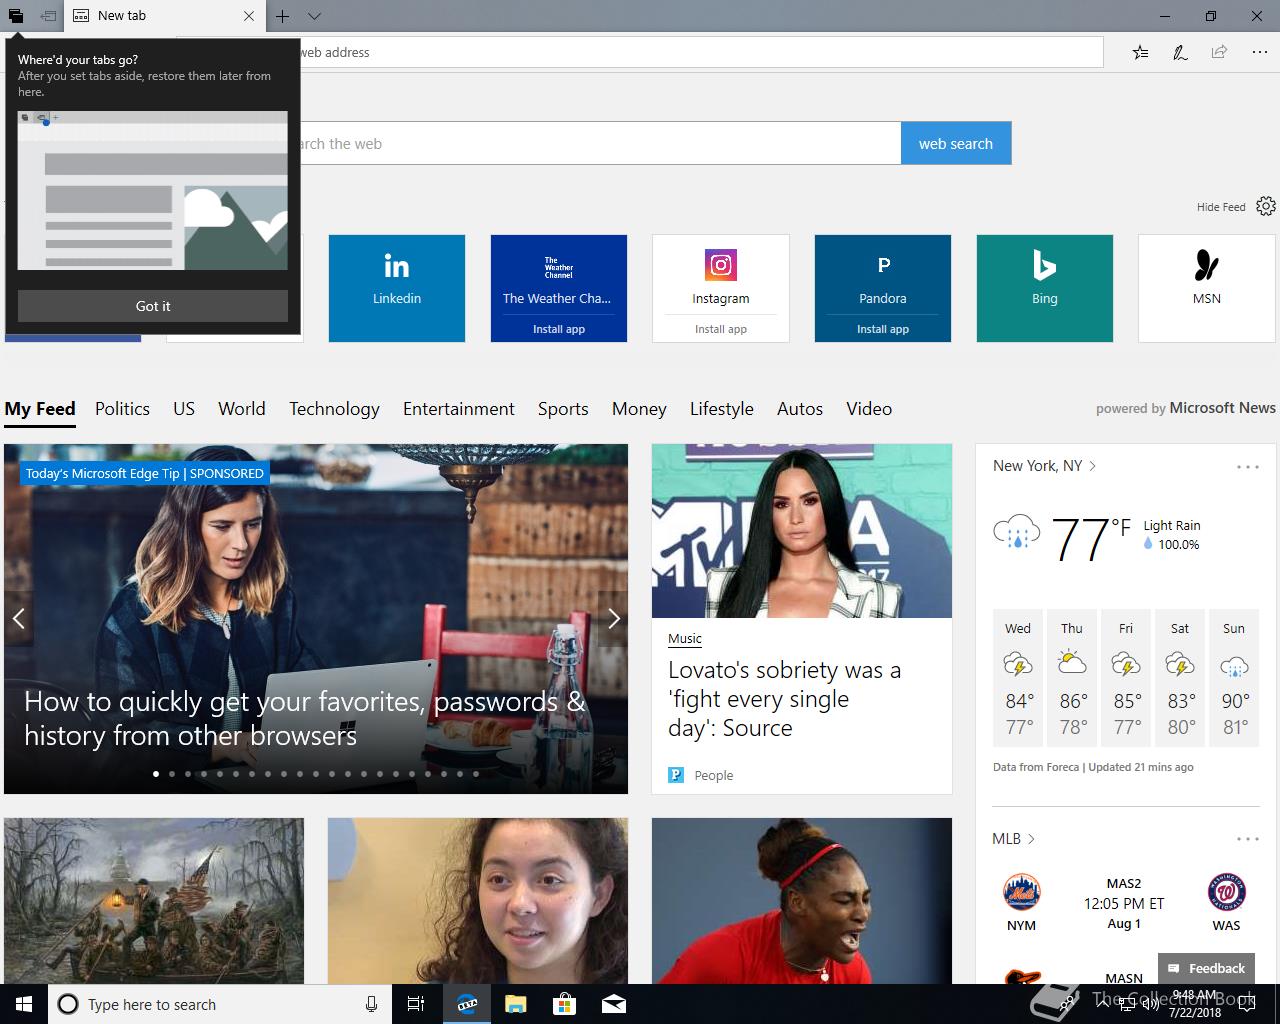The height and width of the screenshot is (1024, 1280).
Task: Click the Microsoft News link
Action: (1222, 408)
